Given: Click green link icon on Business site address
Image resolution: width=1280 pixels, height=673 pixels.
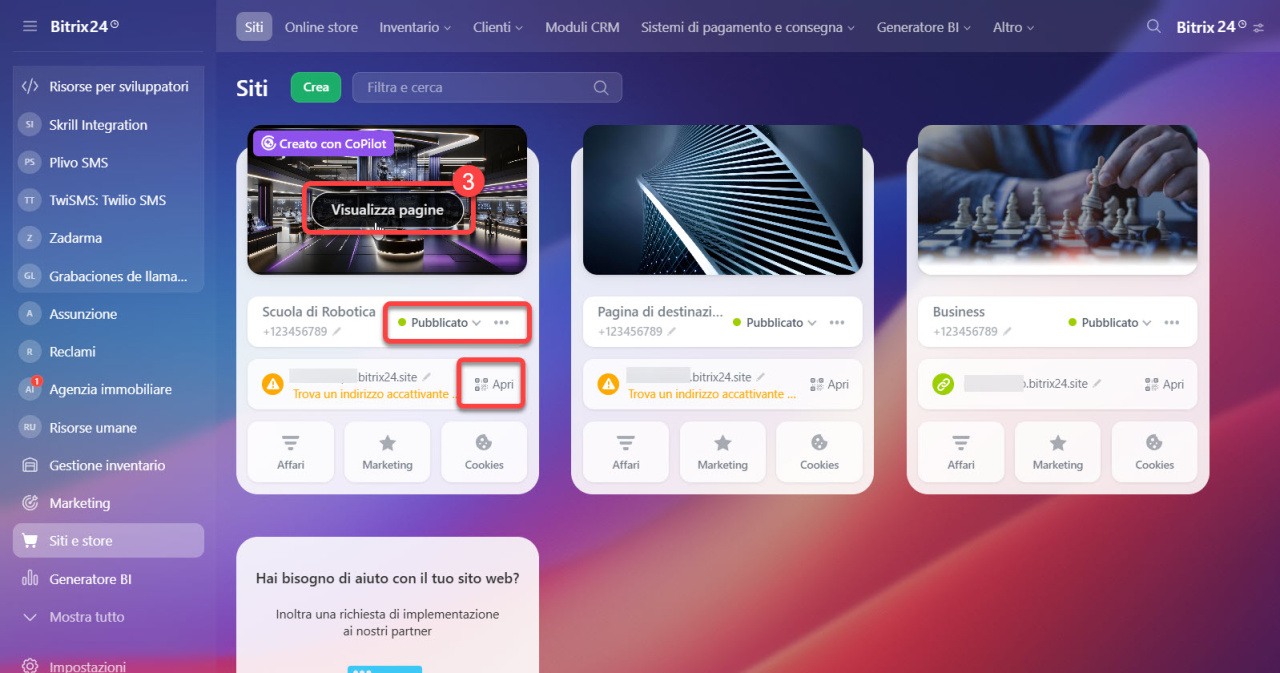Looking at the screenshot, I should [x=943, y=384].
